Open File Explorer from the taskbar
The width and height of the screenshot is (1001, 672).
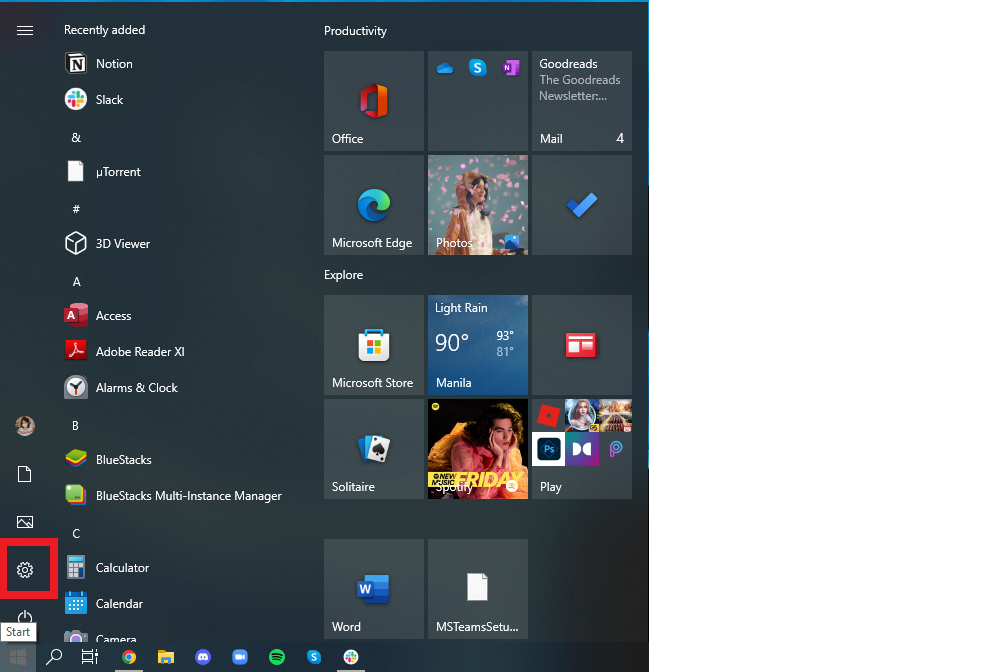point(166,657)
